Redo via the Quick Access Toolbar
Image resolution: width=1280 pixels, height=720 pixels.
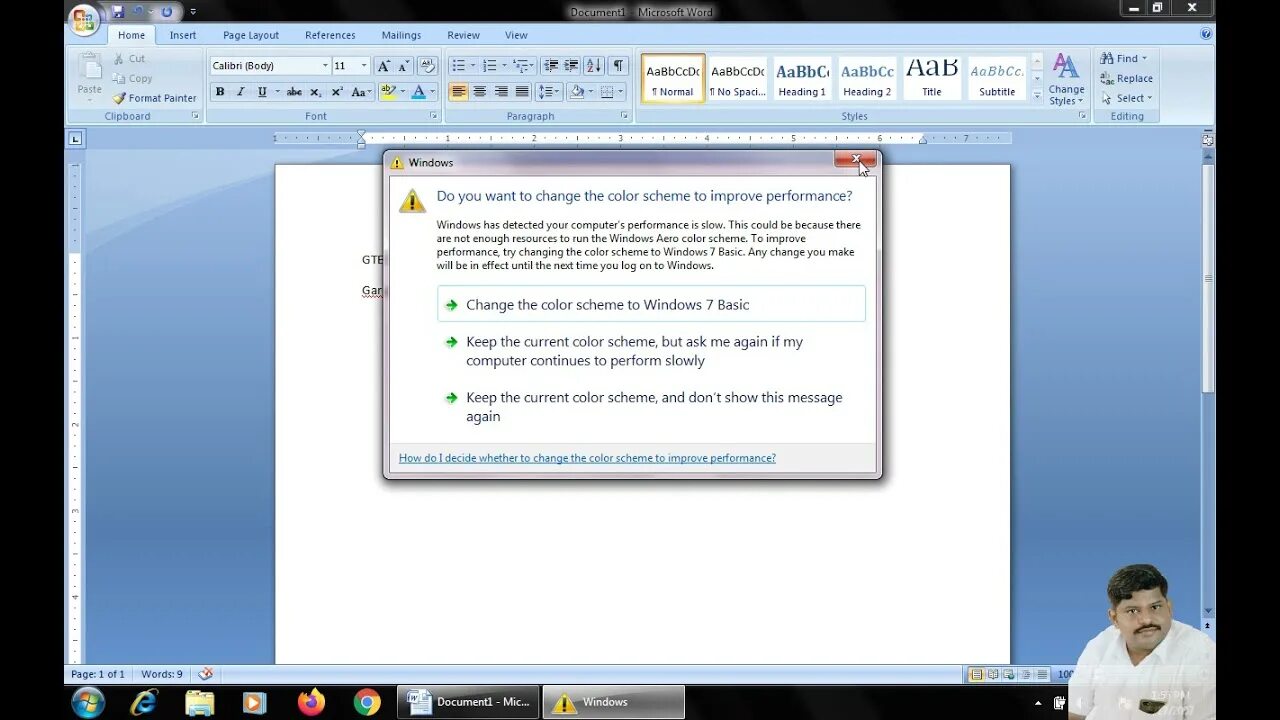(167, 12)
